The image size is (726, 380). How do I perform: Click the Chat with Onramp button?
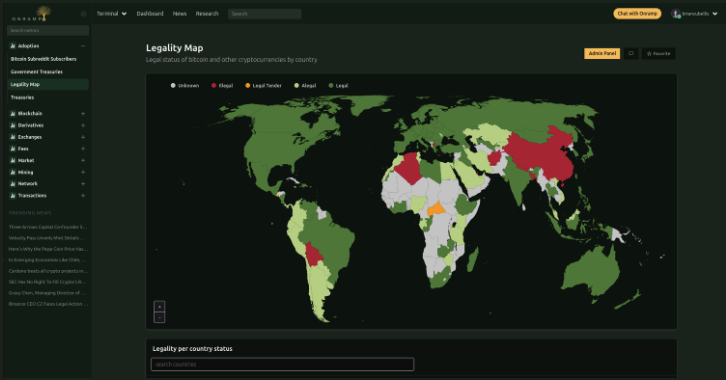[x=637, y=14]
